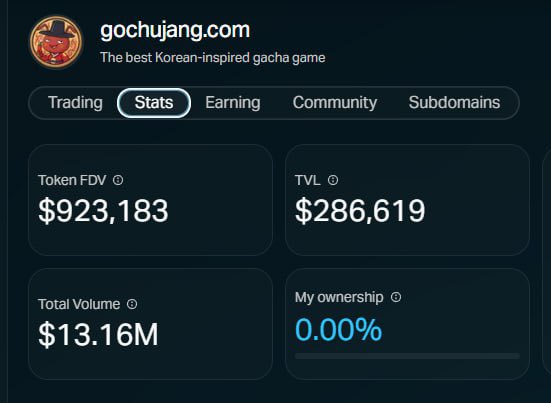The height and width of the screenshot is (403, 551).
Task: Select the Stats tab
Action: (x=154, y=103)
